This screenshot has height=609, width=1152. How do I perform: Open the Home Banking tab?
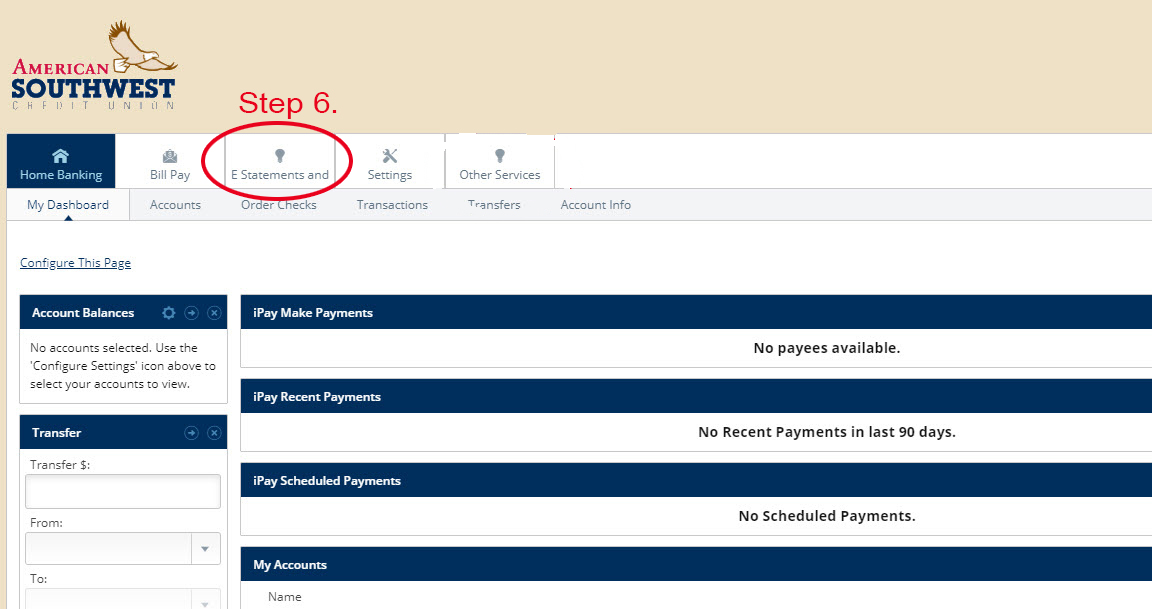[61, 161]
